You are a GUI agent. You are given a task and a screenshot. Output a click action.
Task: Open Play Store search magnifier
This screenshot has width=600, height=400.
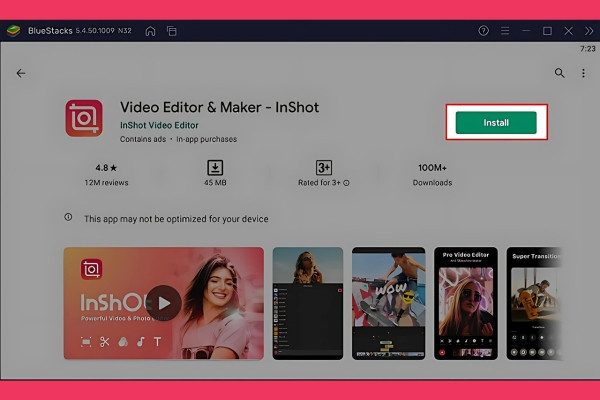tap(559, 73)
